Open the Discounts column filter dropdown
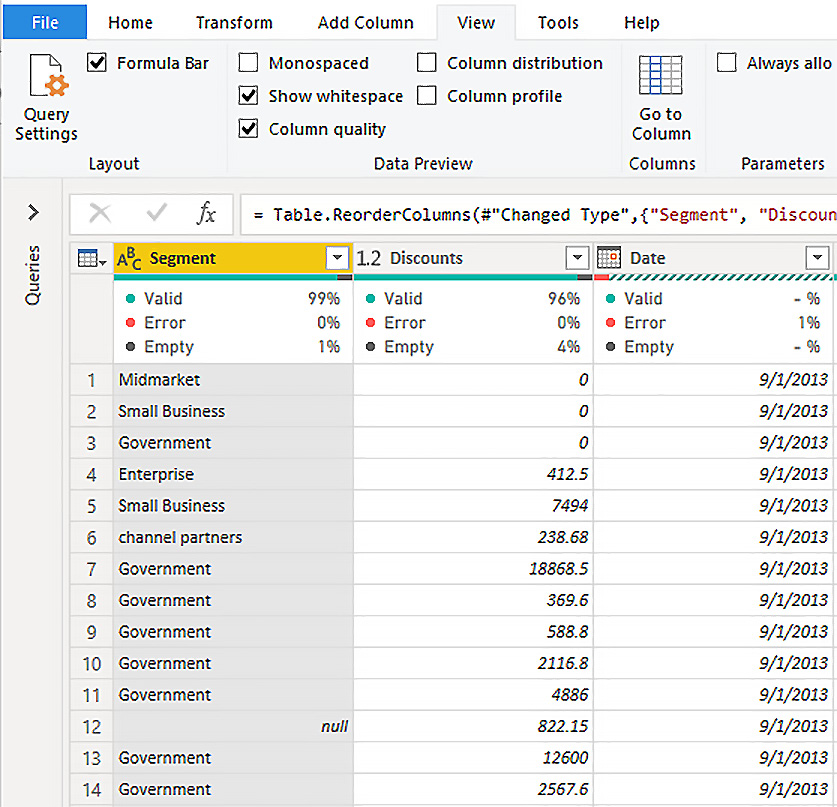Screen dimensions: 837x807 pyautogui.click(x=577, y=259)
